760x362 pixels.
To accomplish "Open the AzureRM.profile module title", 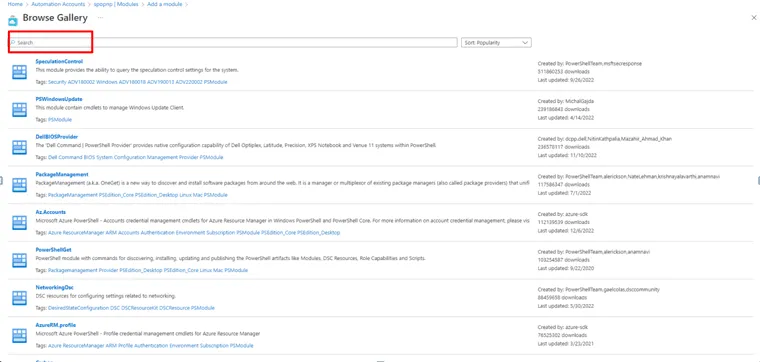I will coord(56,325).
